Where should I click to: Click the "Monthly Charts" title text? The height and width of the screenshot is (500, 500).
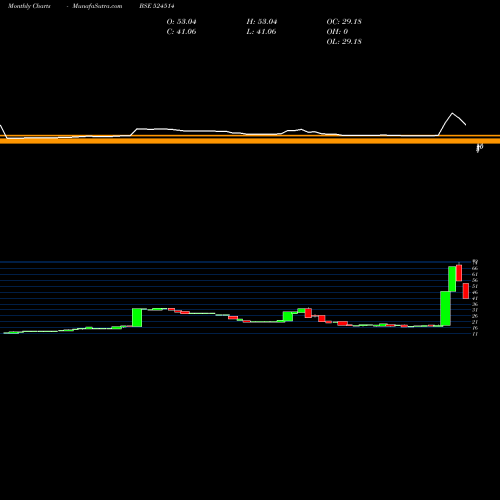(x=29, y=6)
